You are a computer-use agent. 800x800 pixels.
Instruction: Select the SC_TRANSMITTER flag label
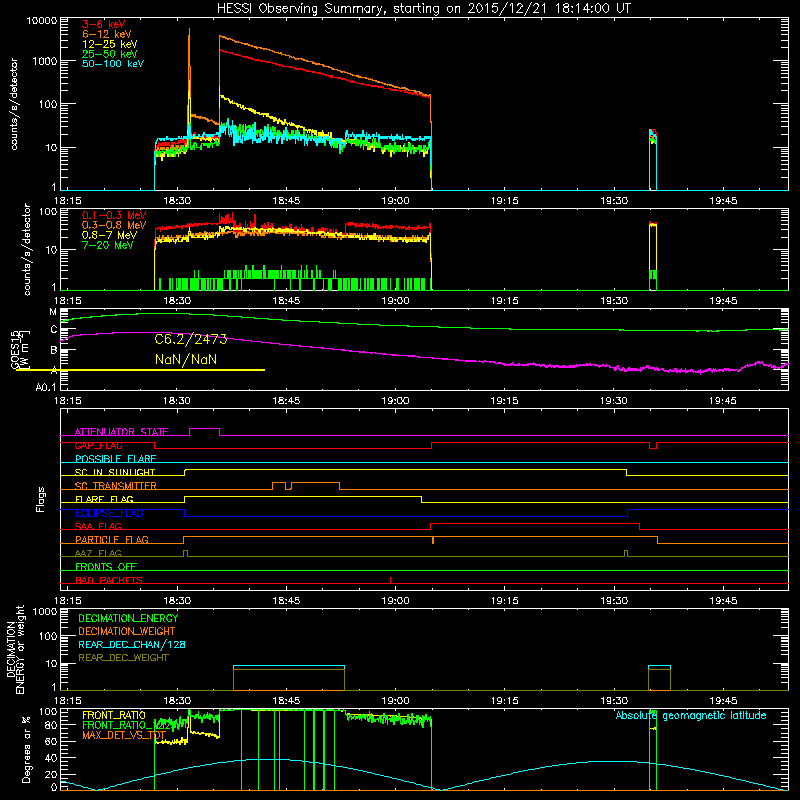[115, 486]
